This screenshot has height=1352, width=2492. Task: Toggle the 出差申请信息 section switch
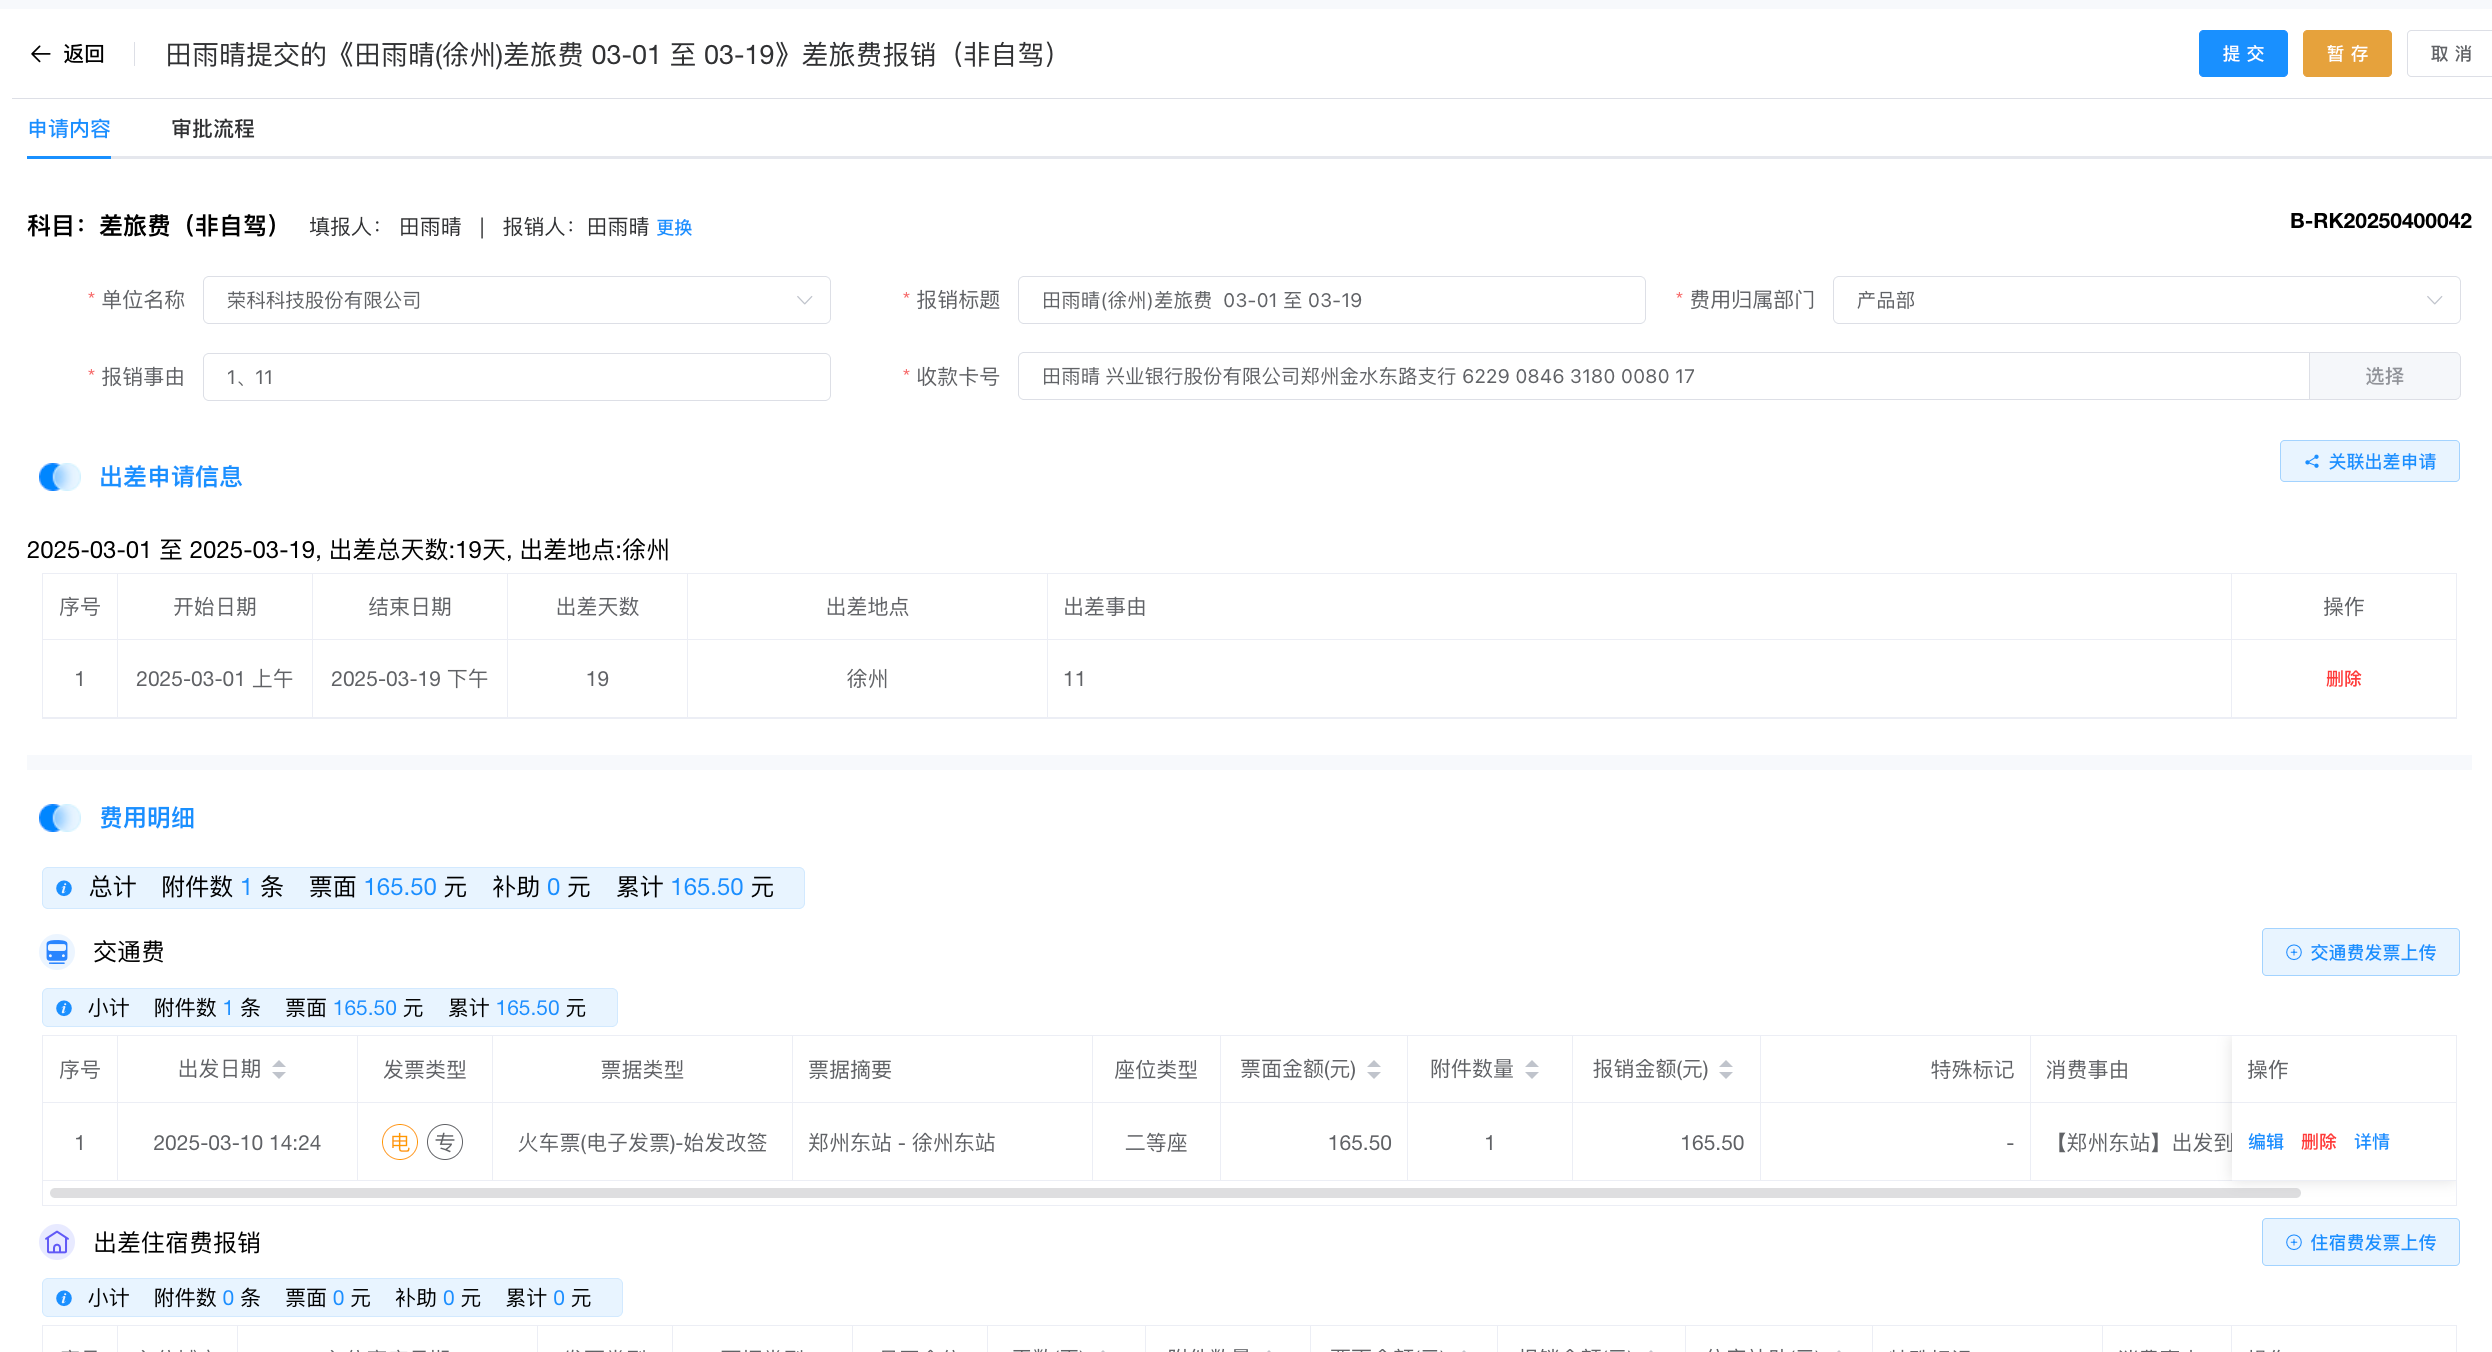[x=59, y=477]
